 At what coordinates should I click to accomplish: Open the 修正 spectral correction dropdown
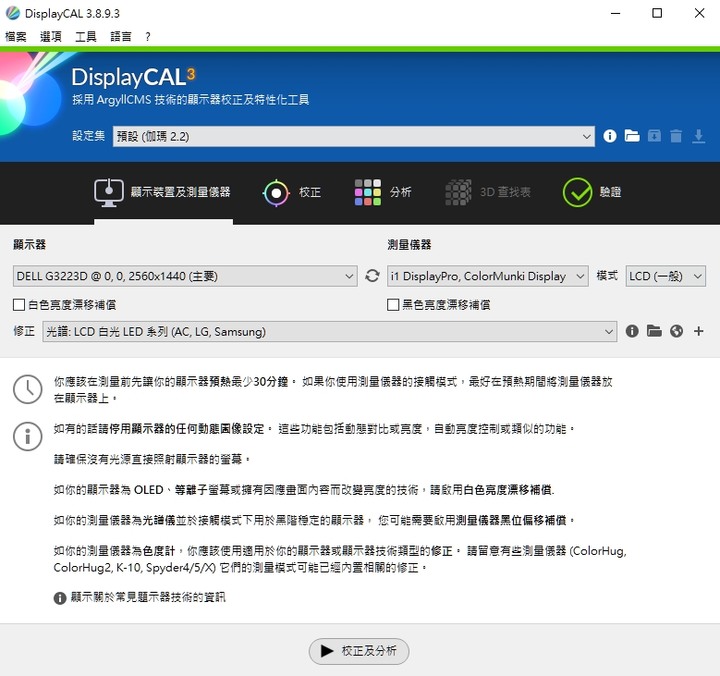pyautogui.click(x=329, y=331)
